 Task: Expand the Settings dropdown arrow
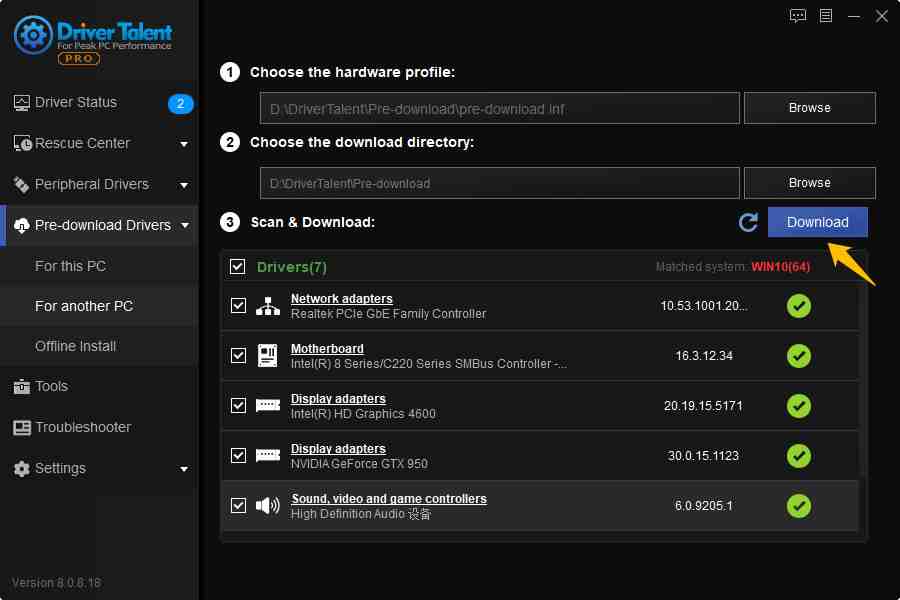184,469
